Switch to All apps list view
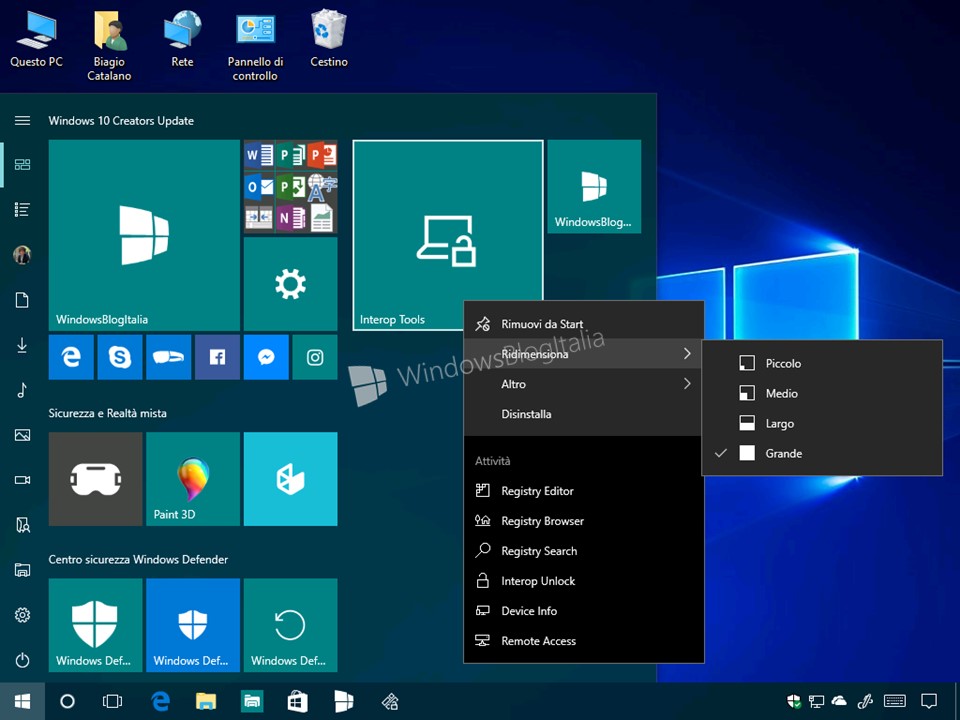Screen dimensions: 960x720 coord(22,210)
